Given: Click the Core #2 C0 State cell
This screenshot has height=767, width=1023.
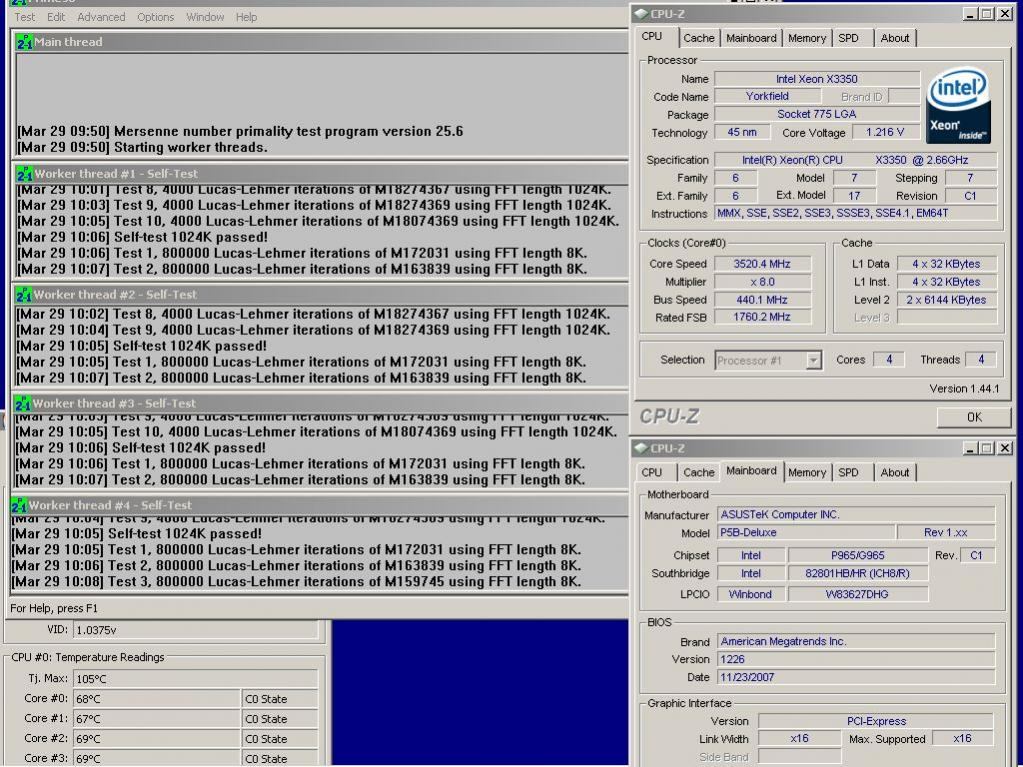Looking at the screenshot, I should point(279,739).
